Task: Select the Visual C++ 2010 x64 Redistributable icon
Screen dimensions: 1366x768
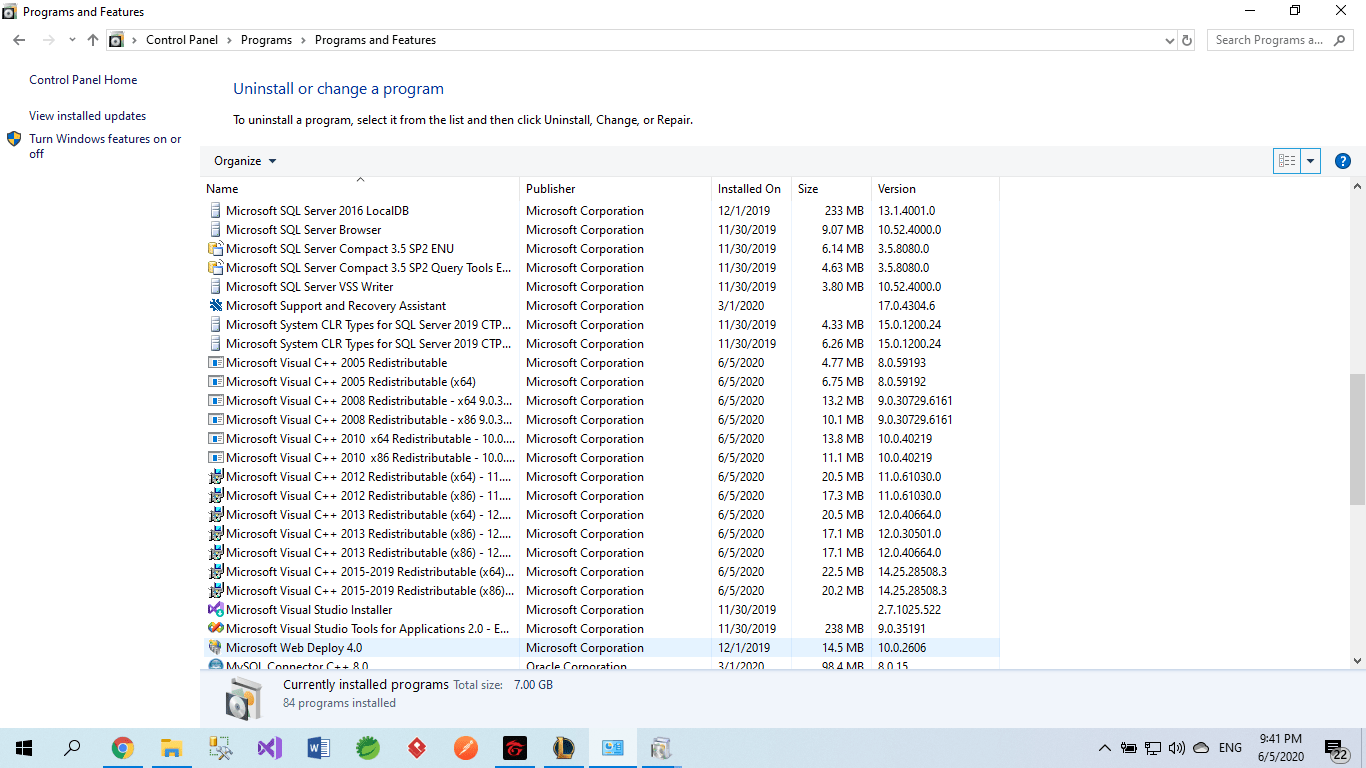Action: (215, 439)
